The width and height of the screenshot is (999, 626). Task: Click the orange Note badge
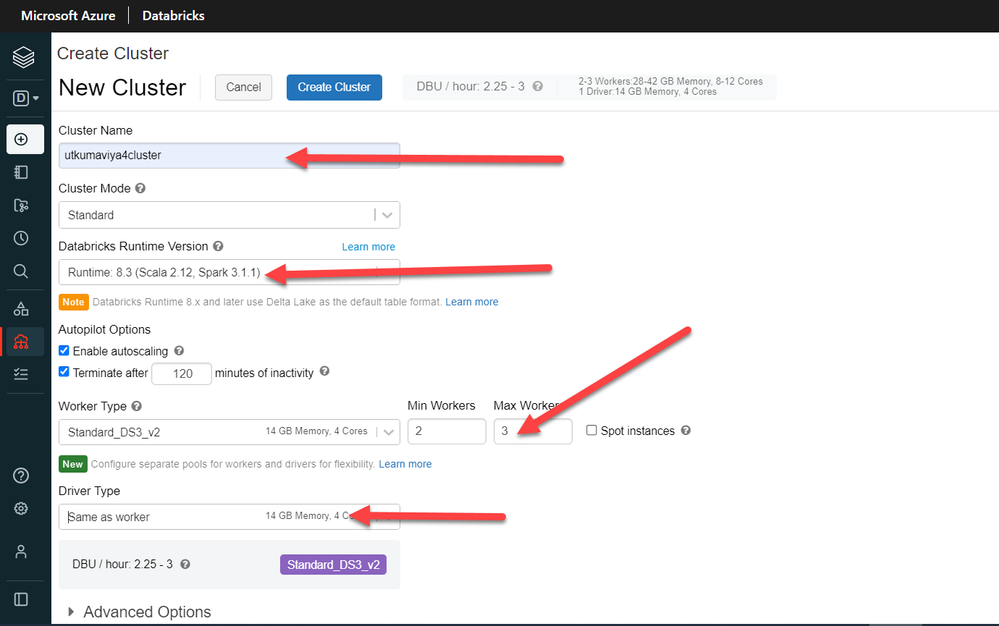(73, 302)
